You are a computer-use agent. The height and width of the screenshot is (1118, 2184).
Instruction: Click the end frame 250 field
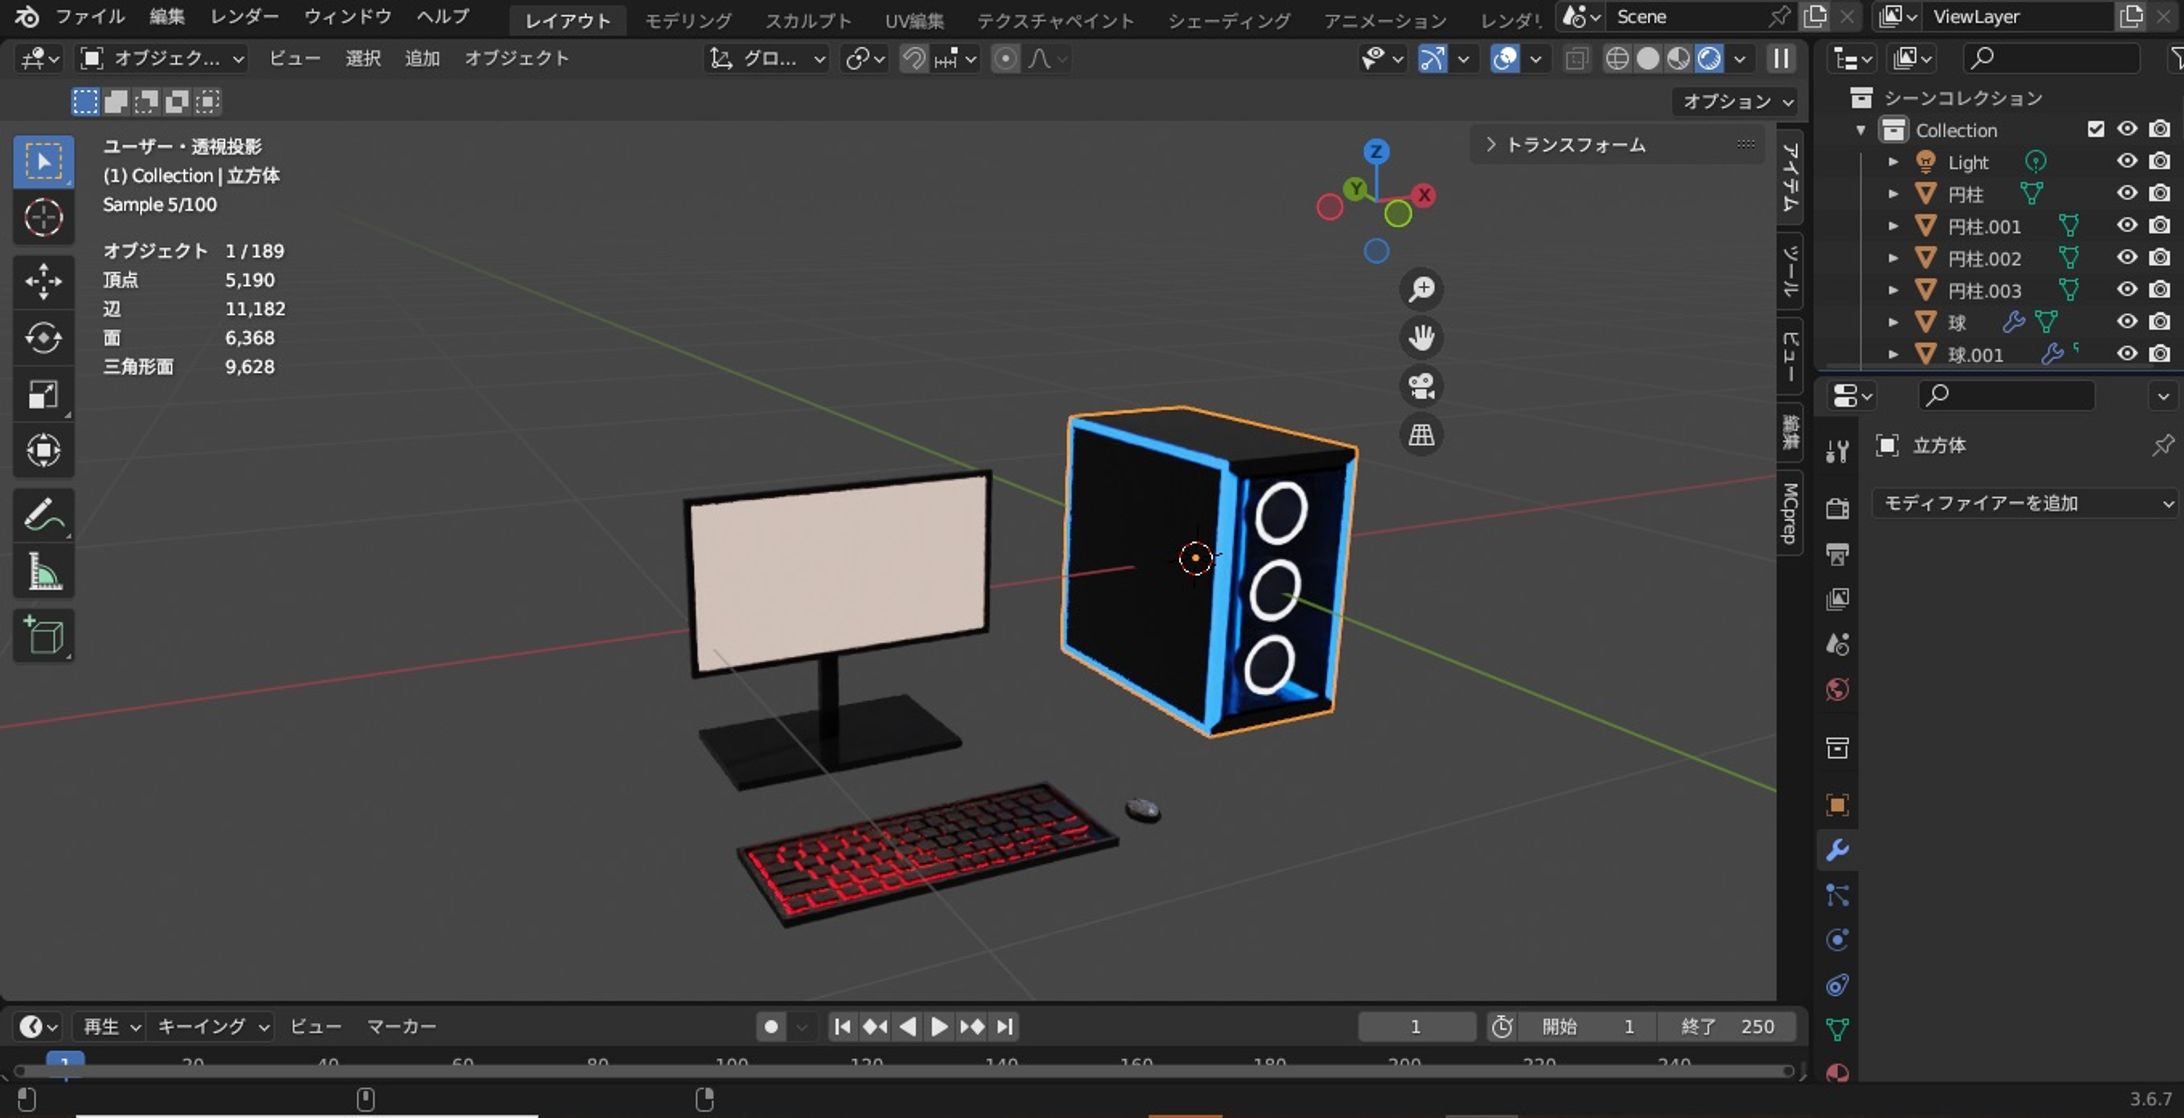pos(1728,1026)
